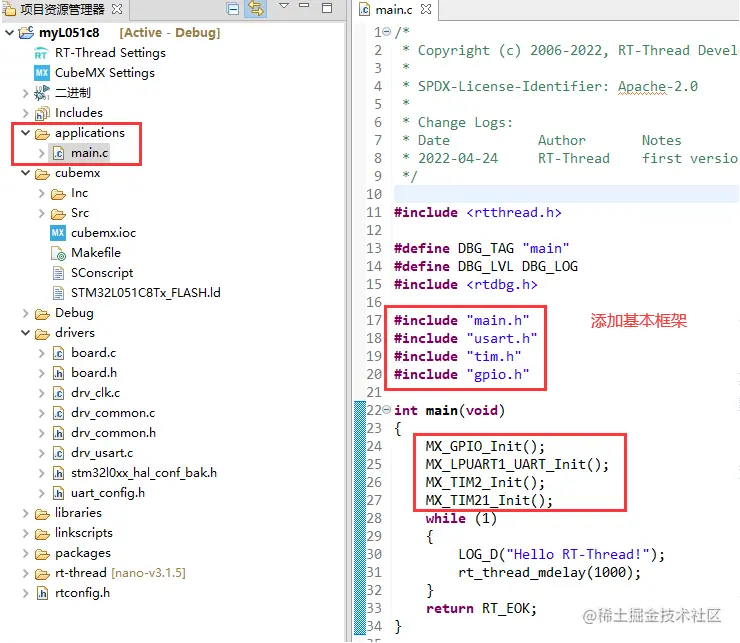Select the Makefile icon

click(x=58, y=253)
